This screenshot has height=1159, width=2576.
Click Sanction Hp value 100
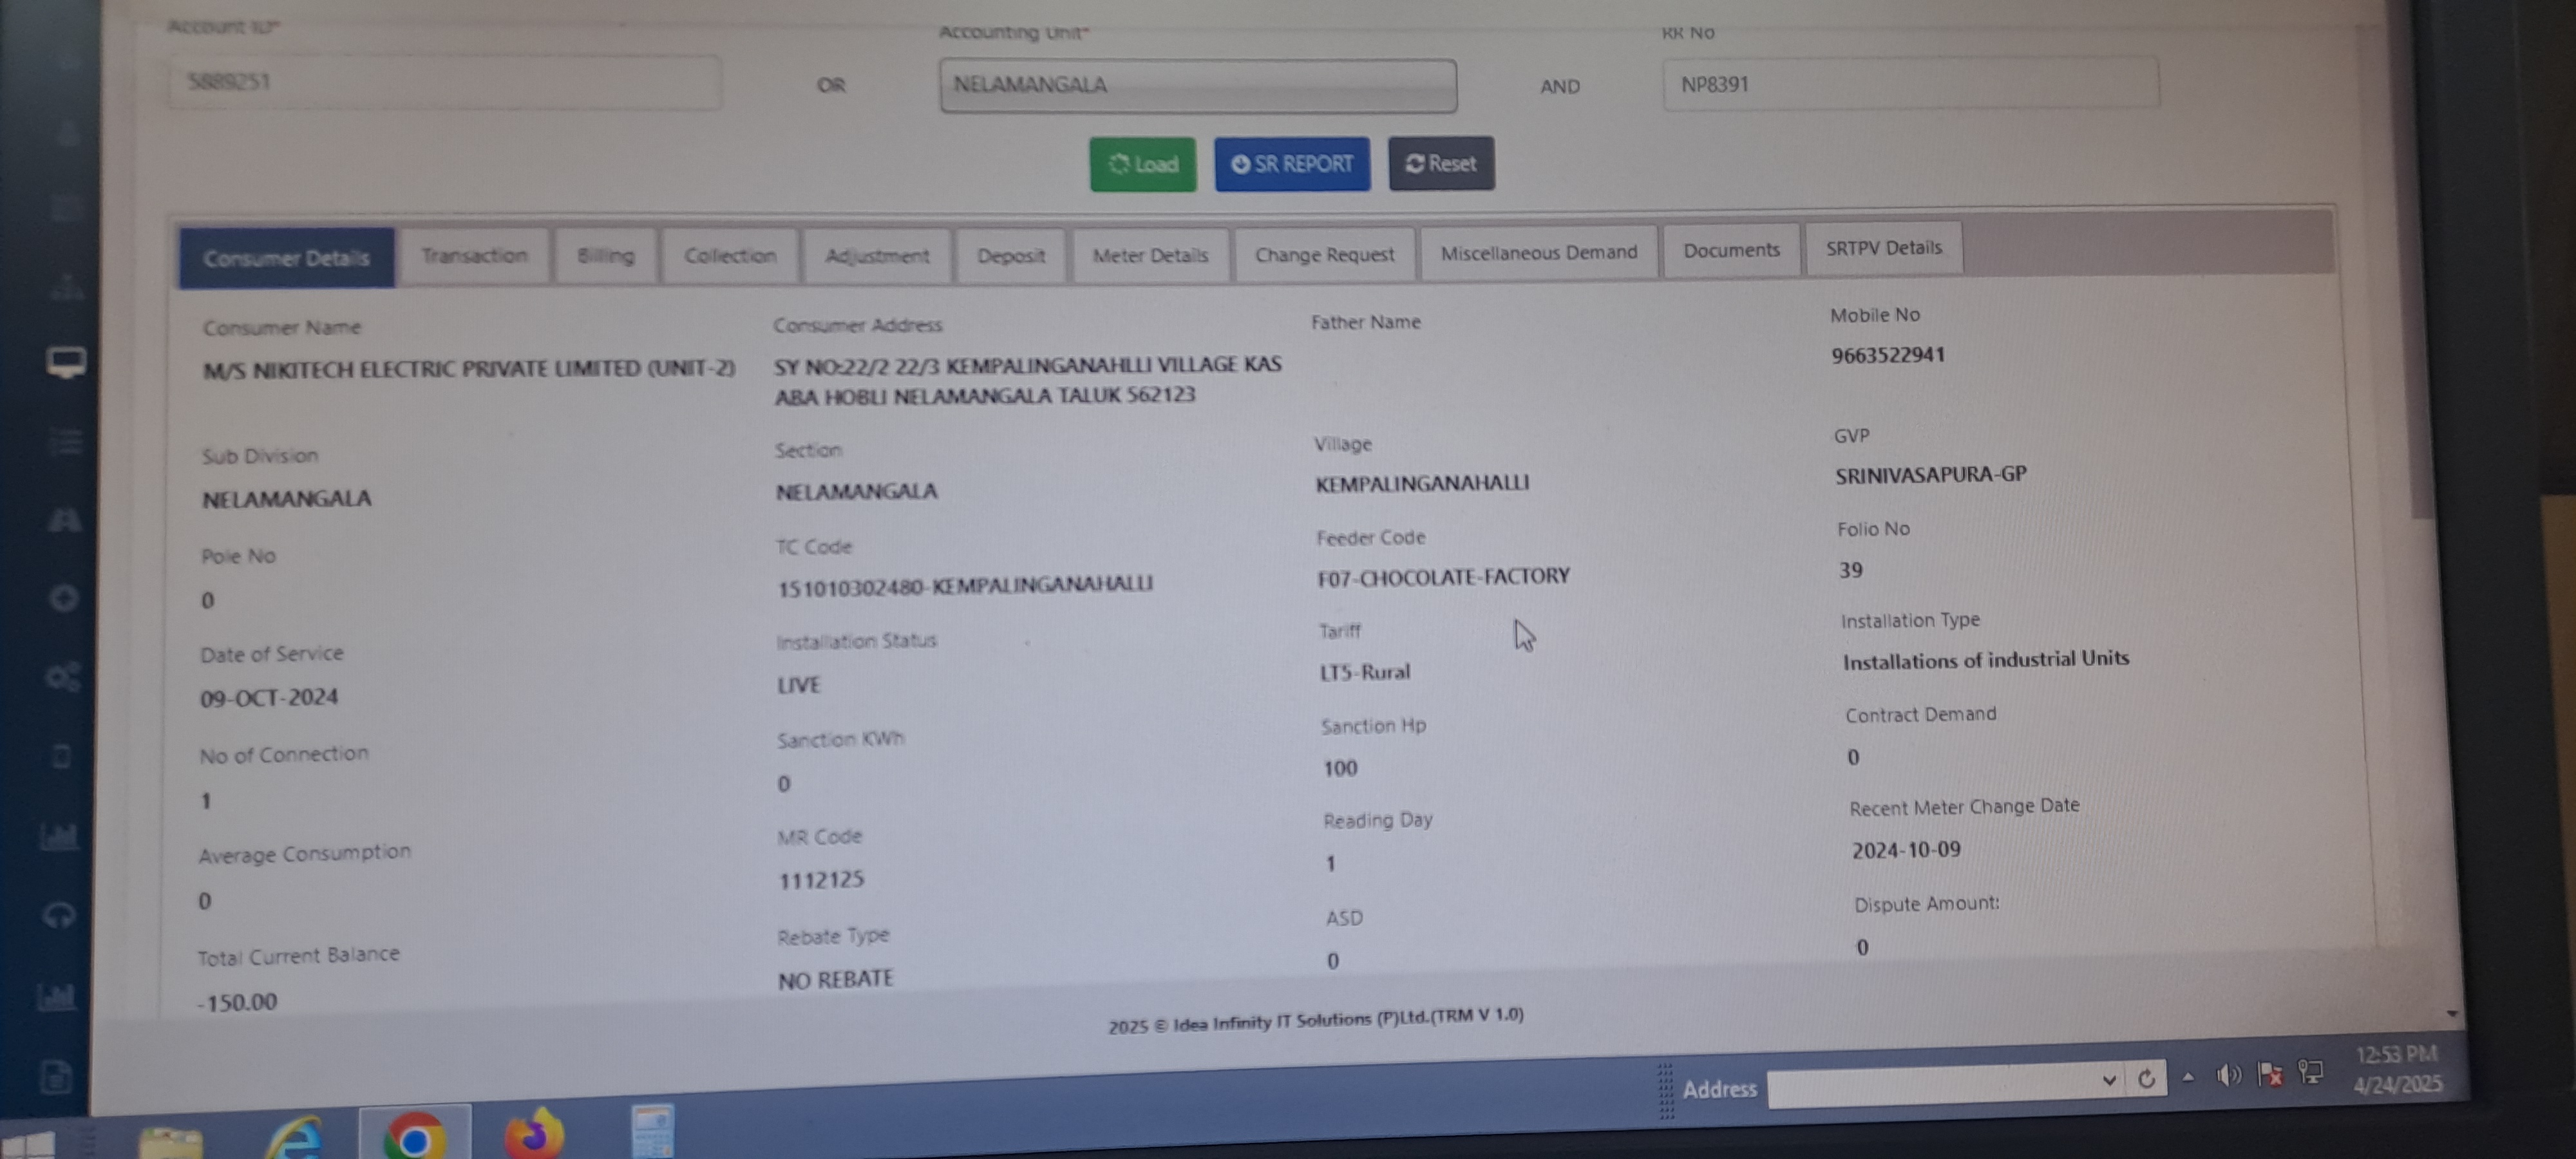point(1340,768)
